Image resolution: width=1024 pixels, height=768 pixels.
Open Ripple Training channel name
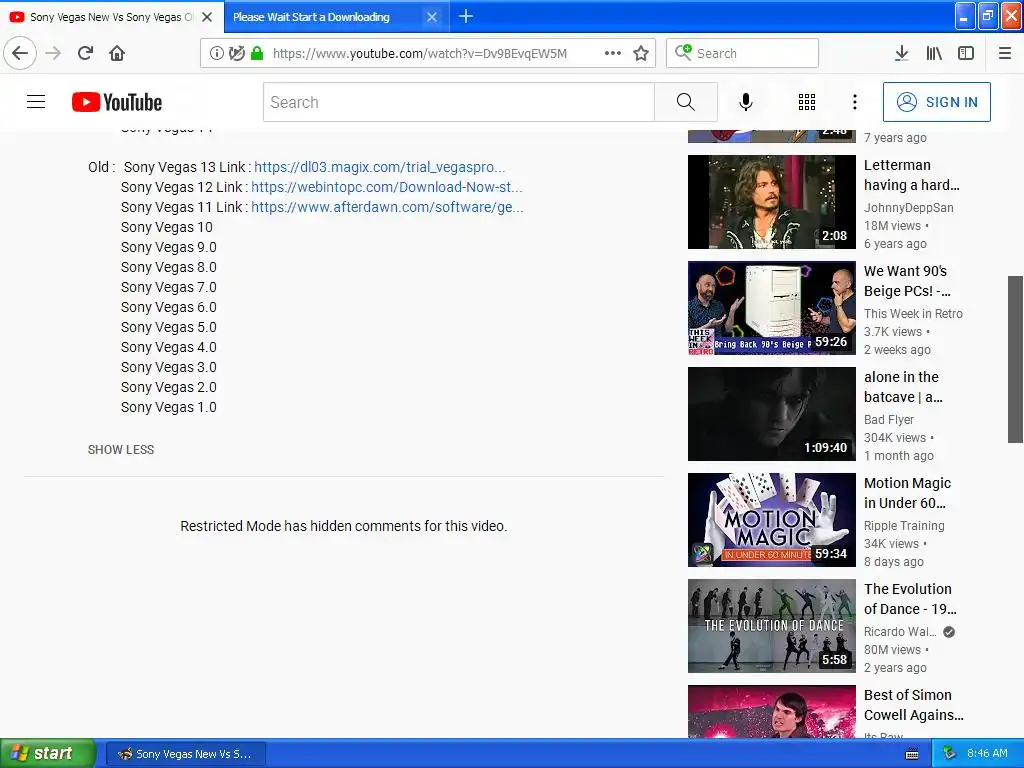pyautogui.click(x=904, y=526)
